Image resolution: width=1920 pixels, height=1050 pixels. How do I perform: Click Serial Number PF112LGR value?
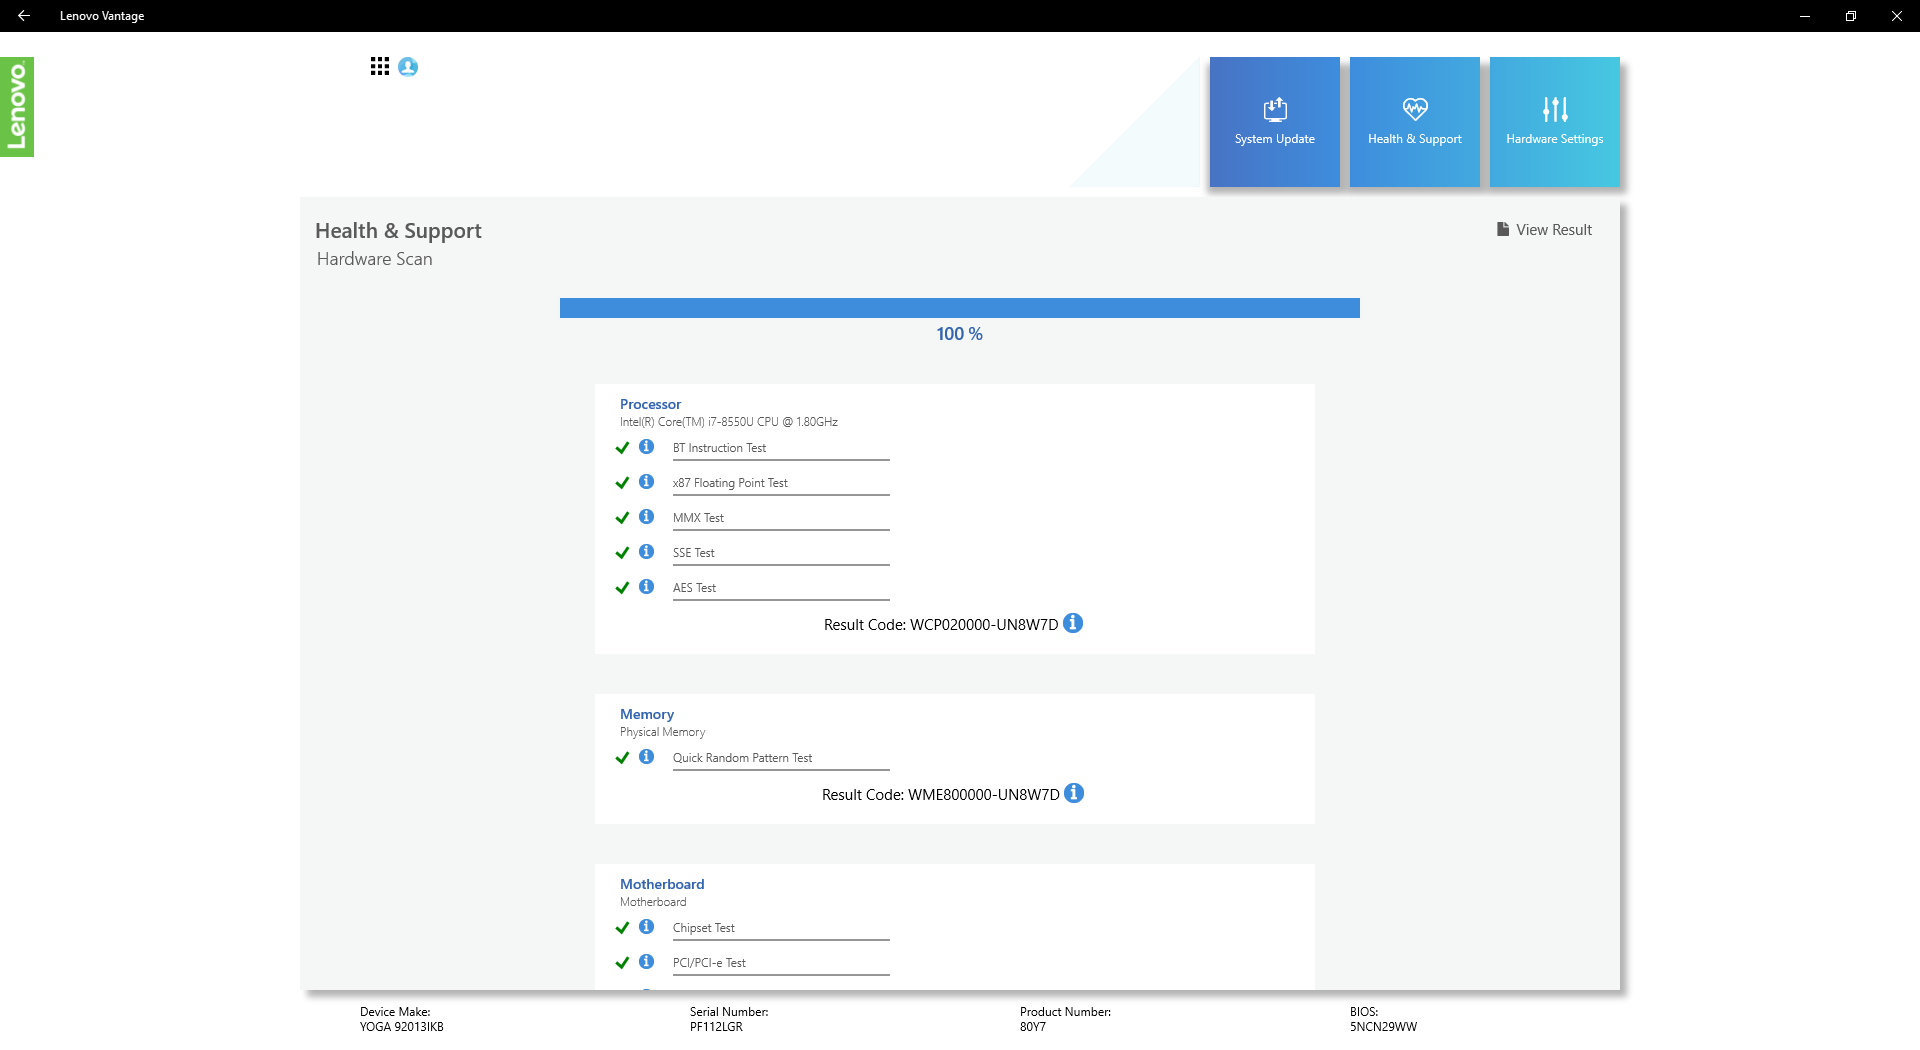click(x=716, y=1027)
